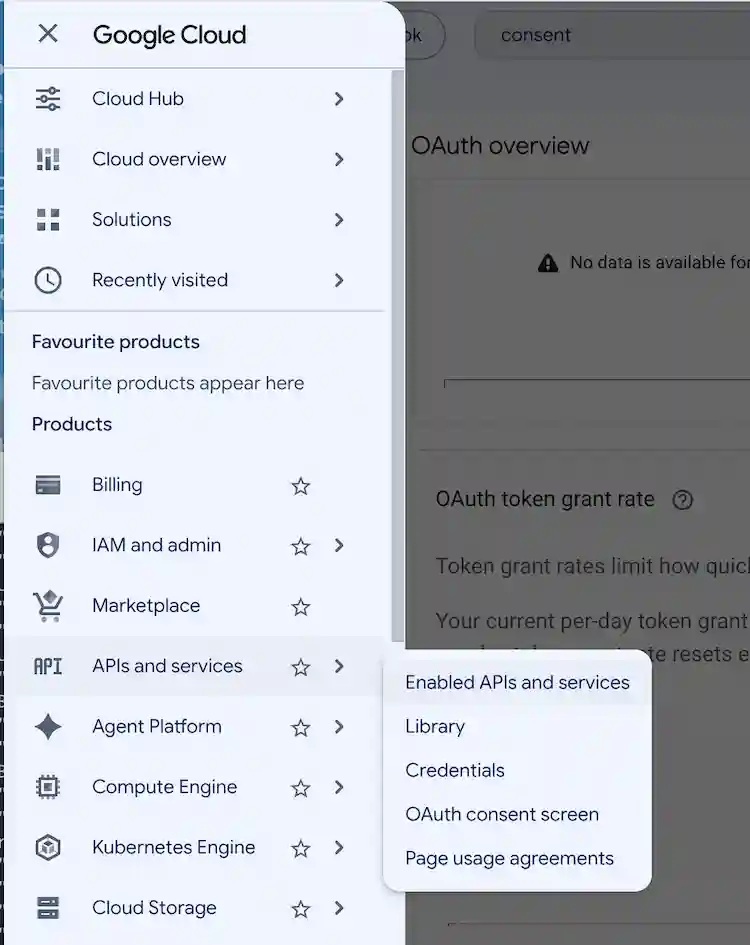This screenshot has height=945, width=750.
Task: Click the Google Cloud logo
Action: [169, 35]
